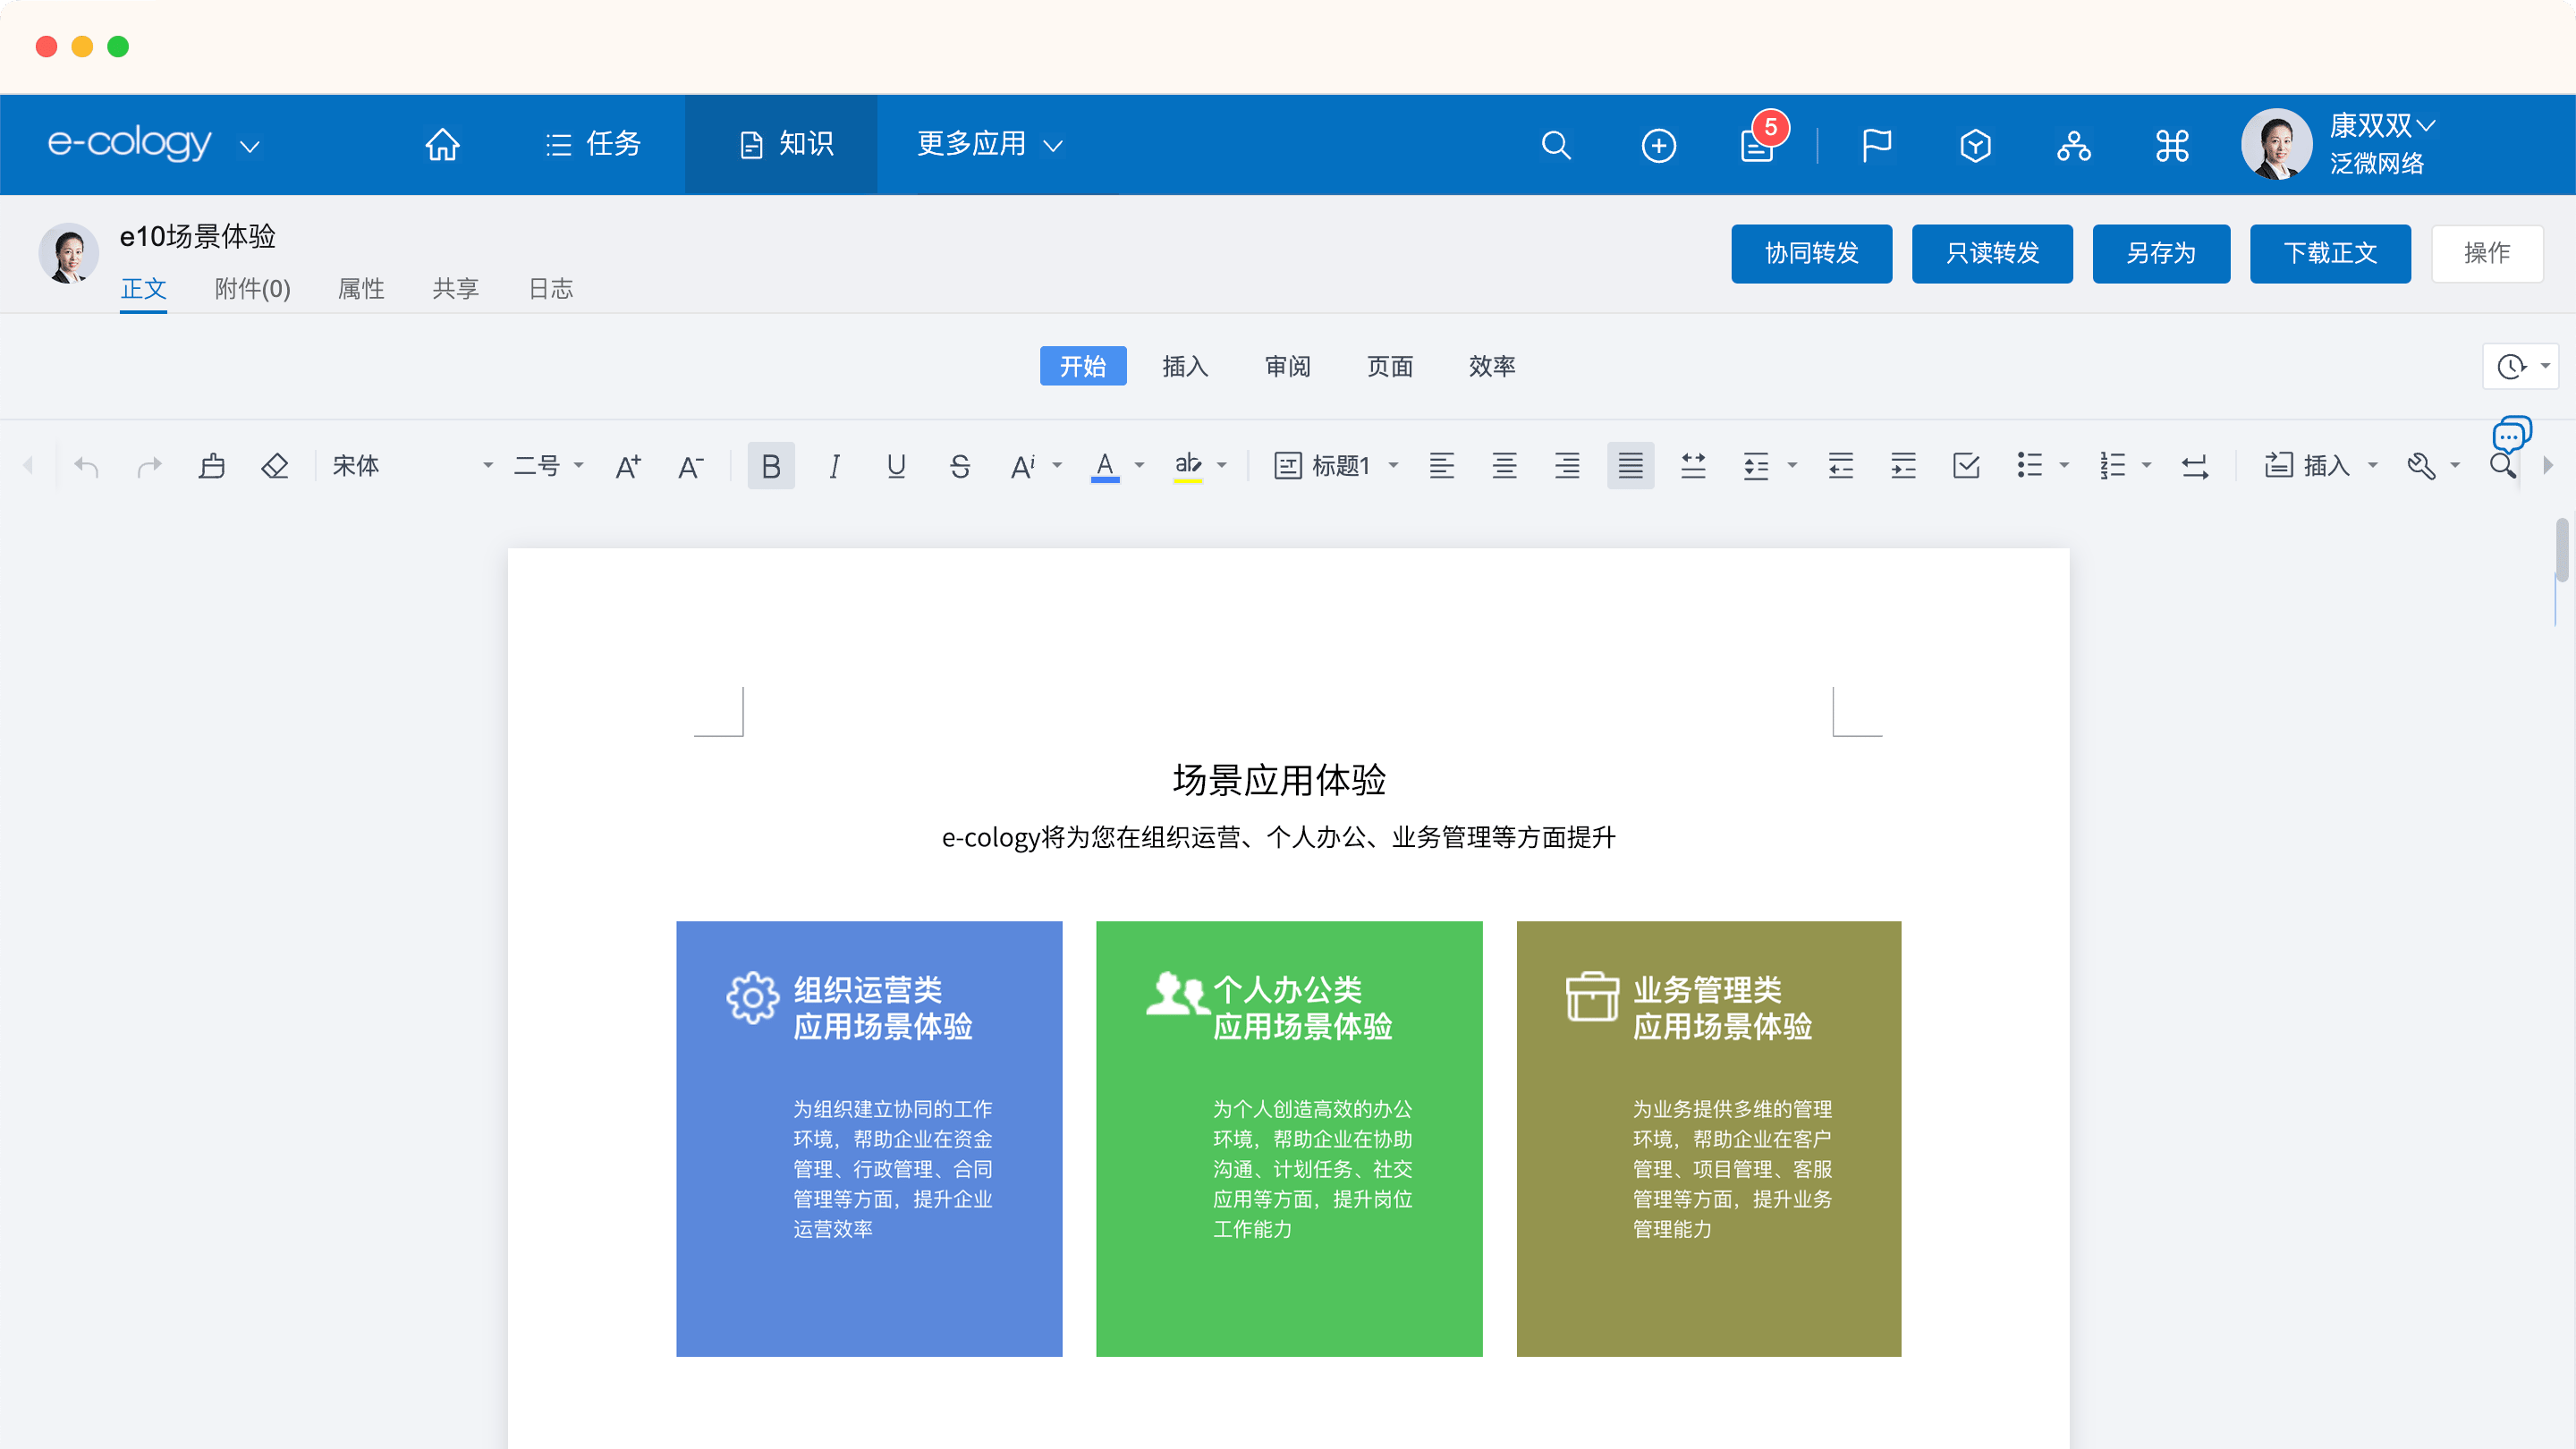This screenshot has width=2576, height=1449.
Task: Open the cube icon in header
Action: point(1975,145)
